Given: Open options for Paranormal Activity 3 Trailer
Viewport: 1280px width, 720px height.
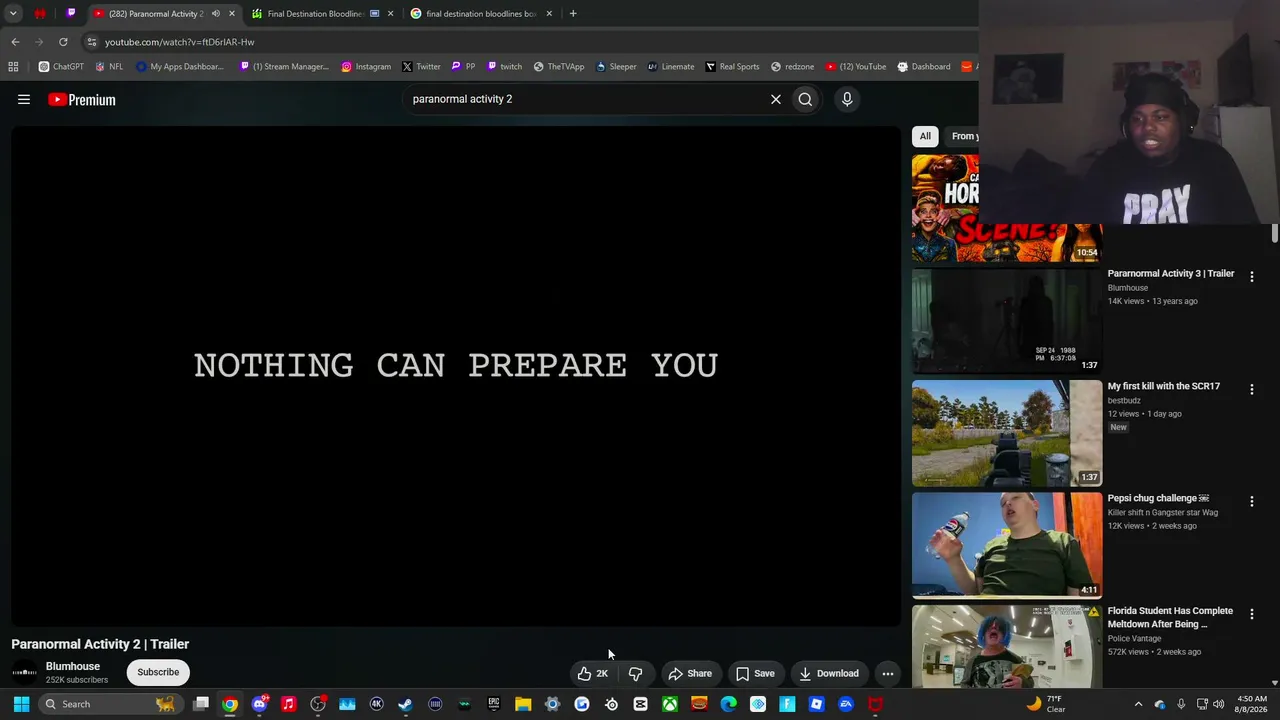Looking at the screenshot, I should pyautogui.click(x=1251, y=276).
